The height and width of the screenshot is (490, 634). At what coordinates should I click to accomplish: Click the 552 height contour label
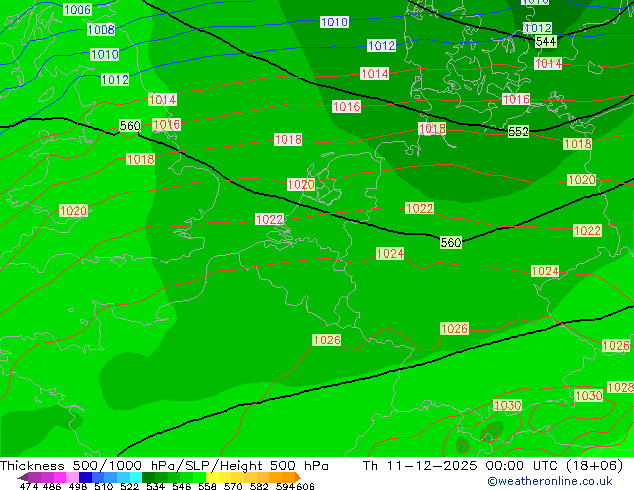pos(518,131)
